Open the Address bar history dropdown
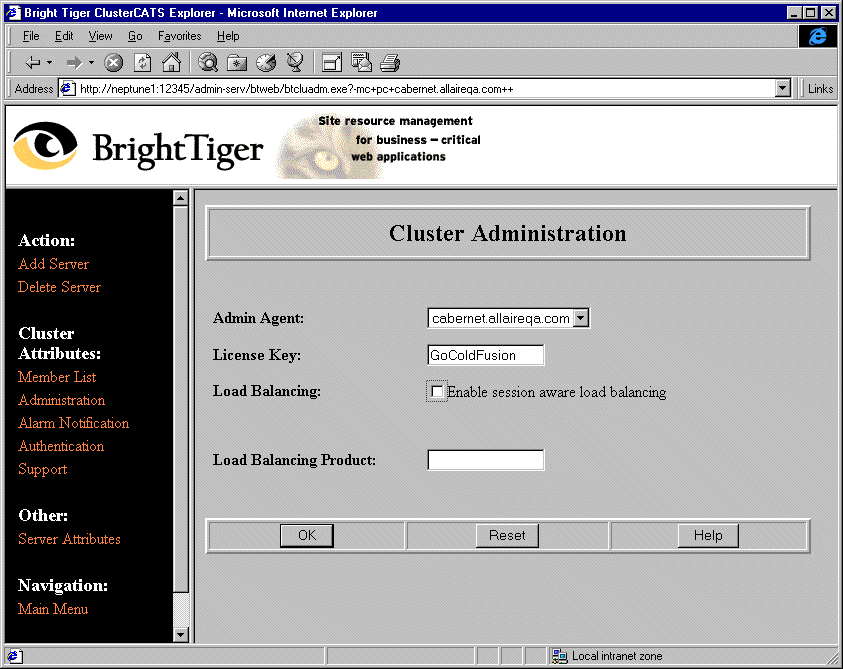Screen dimensions: 843x669 point(783,89)
